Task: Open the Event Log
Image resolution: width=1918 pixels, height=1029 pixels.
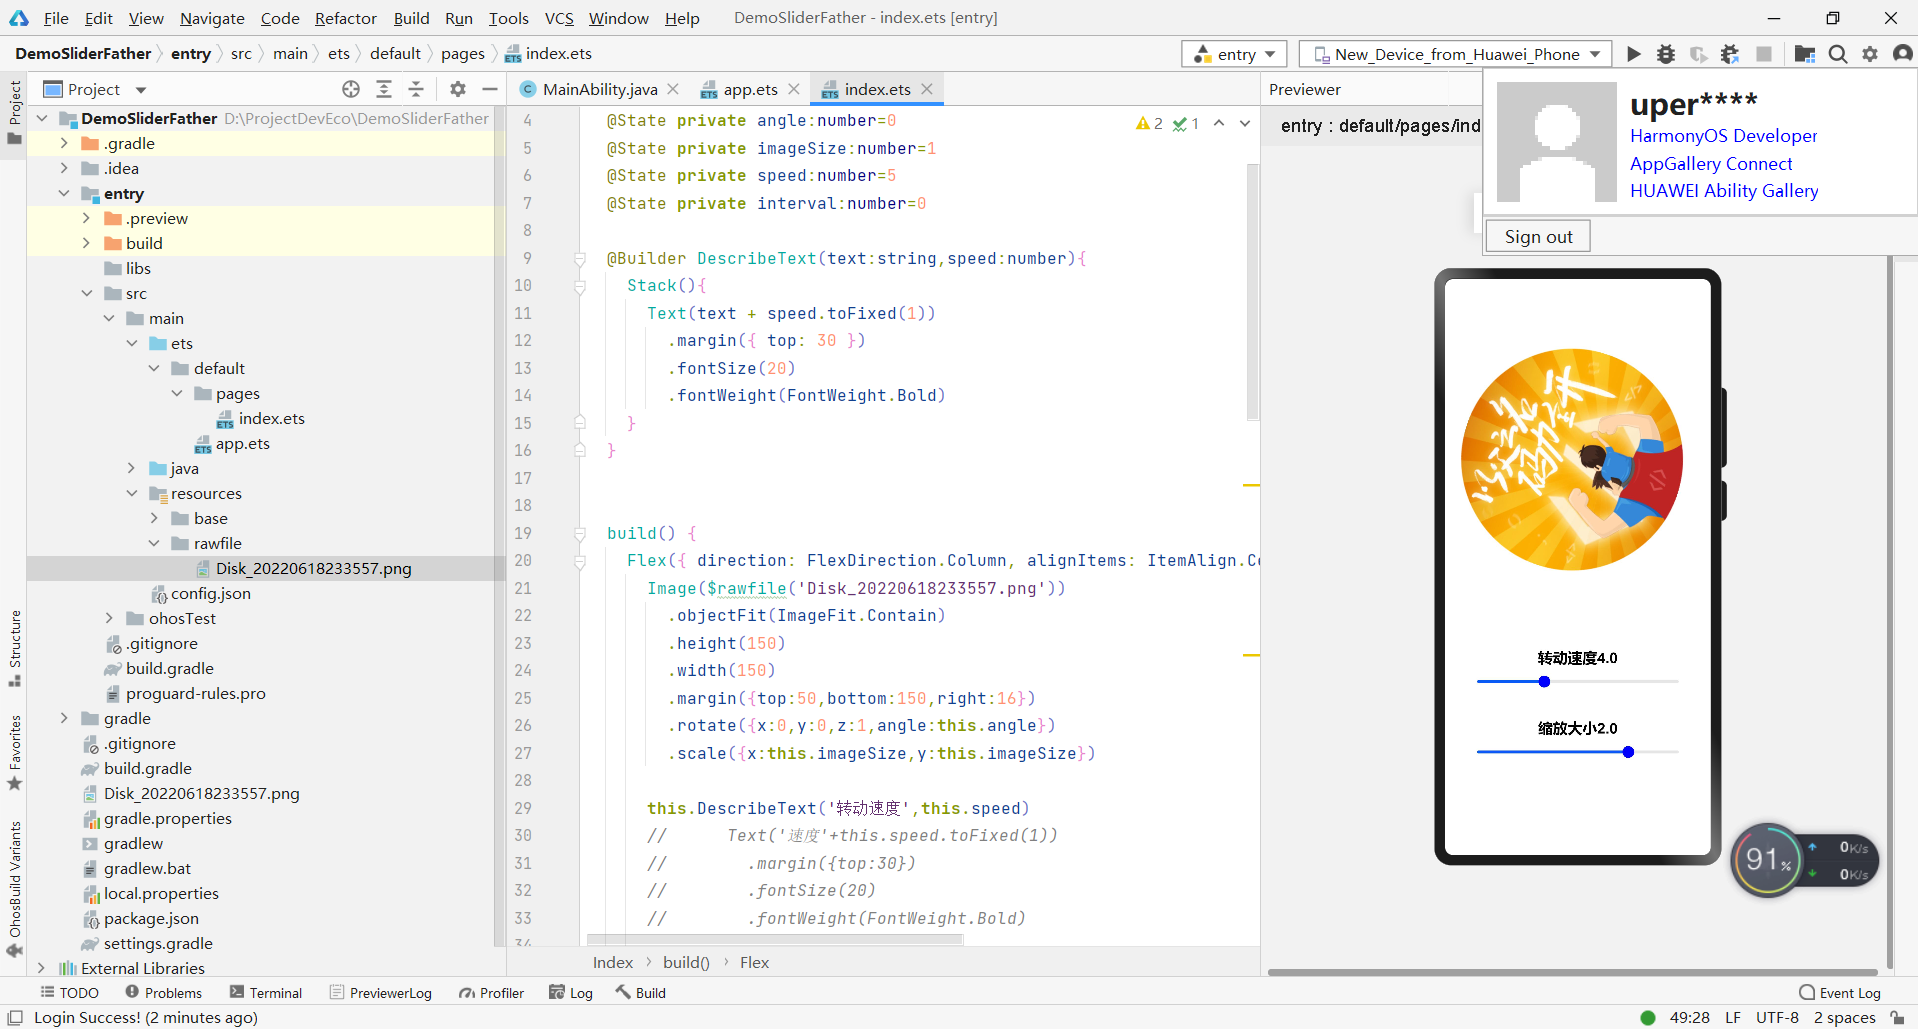Action: (x=1840, y=992)
